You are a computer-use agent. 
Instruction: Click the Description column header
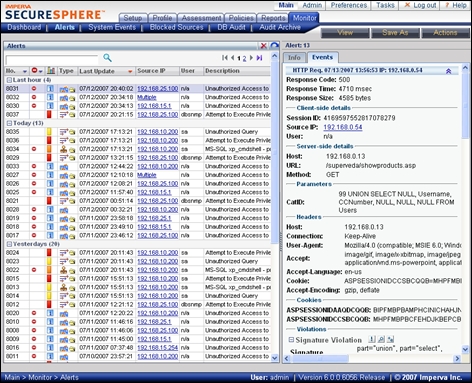(237, 71)
